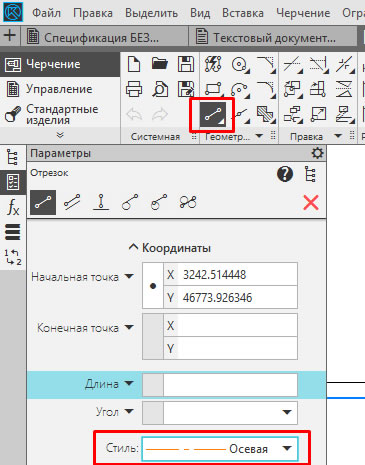Screen dimensions: 365x465
Task: Add a new document tab with plus
Action: coord(10,36)
